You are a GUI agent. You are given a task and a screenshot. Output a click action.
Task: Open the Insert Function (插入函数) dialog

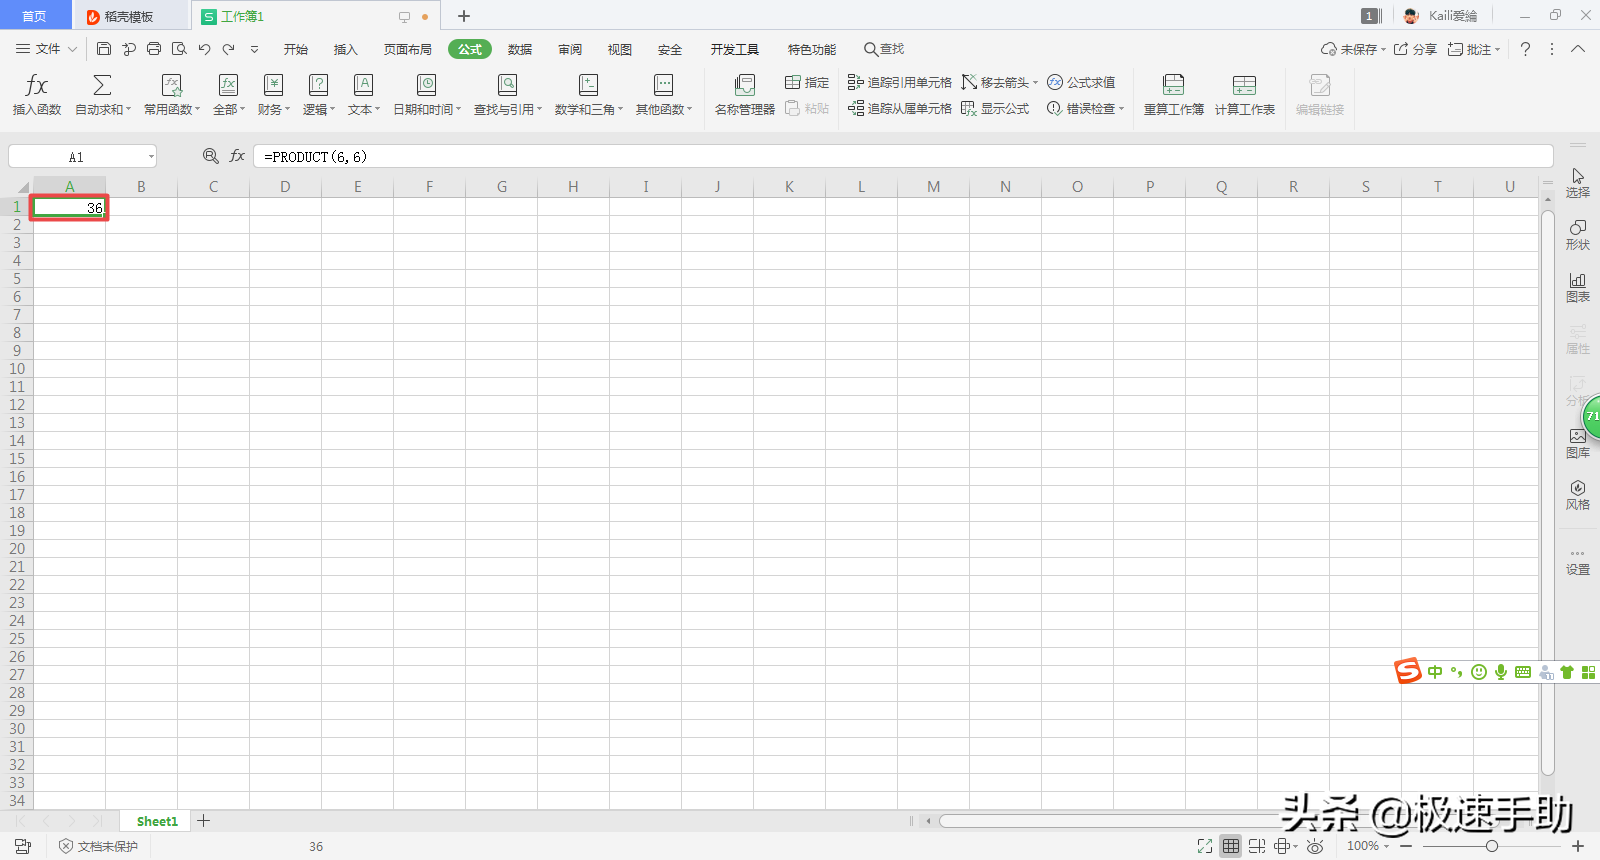37,95
